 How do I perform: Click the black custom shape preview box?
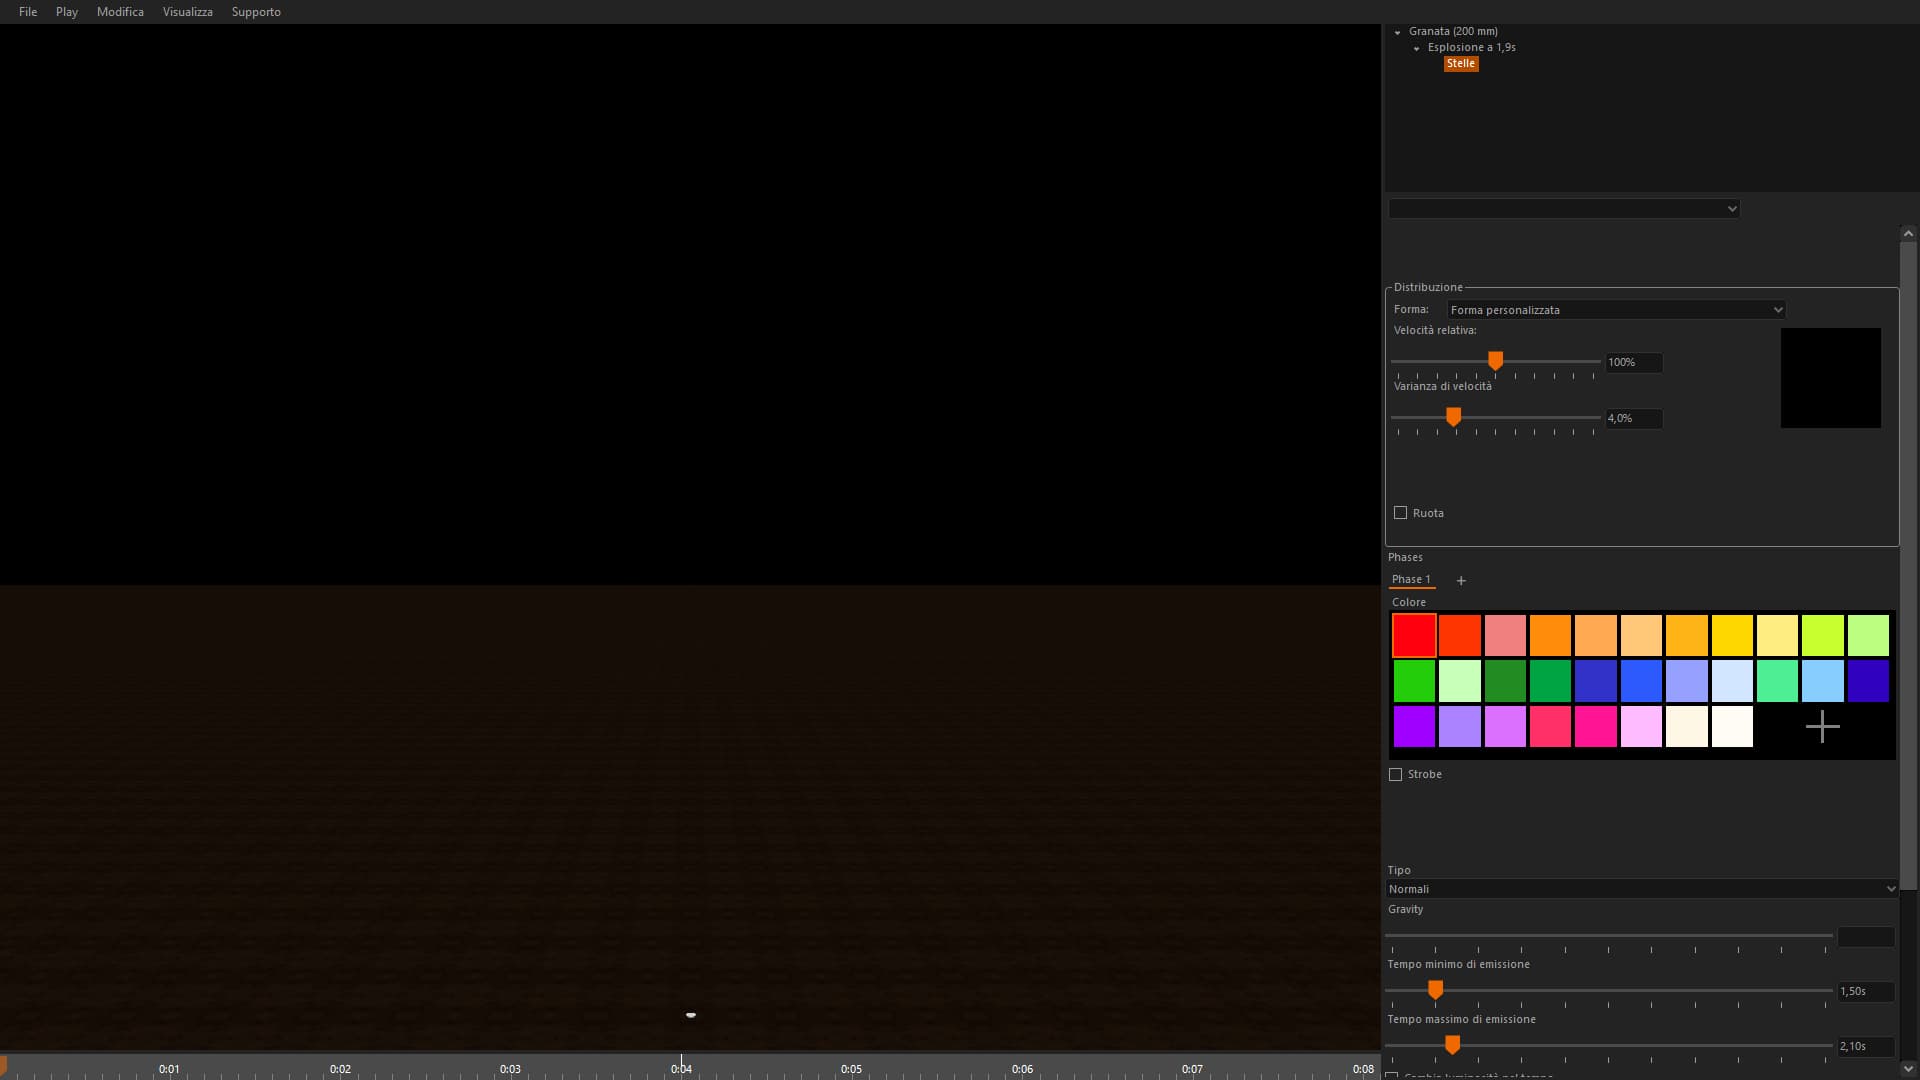click(1830, 378)
